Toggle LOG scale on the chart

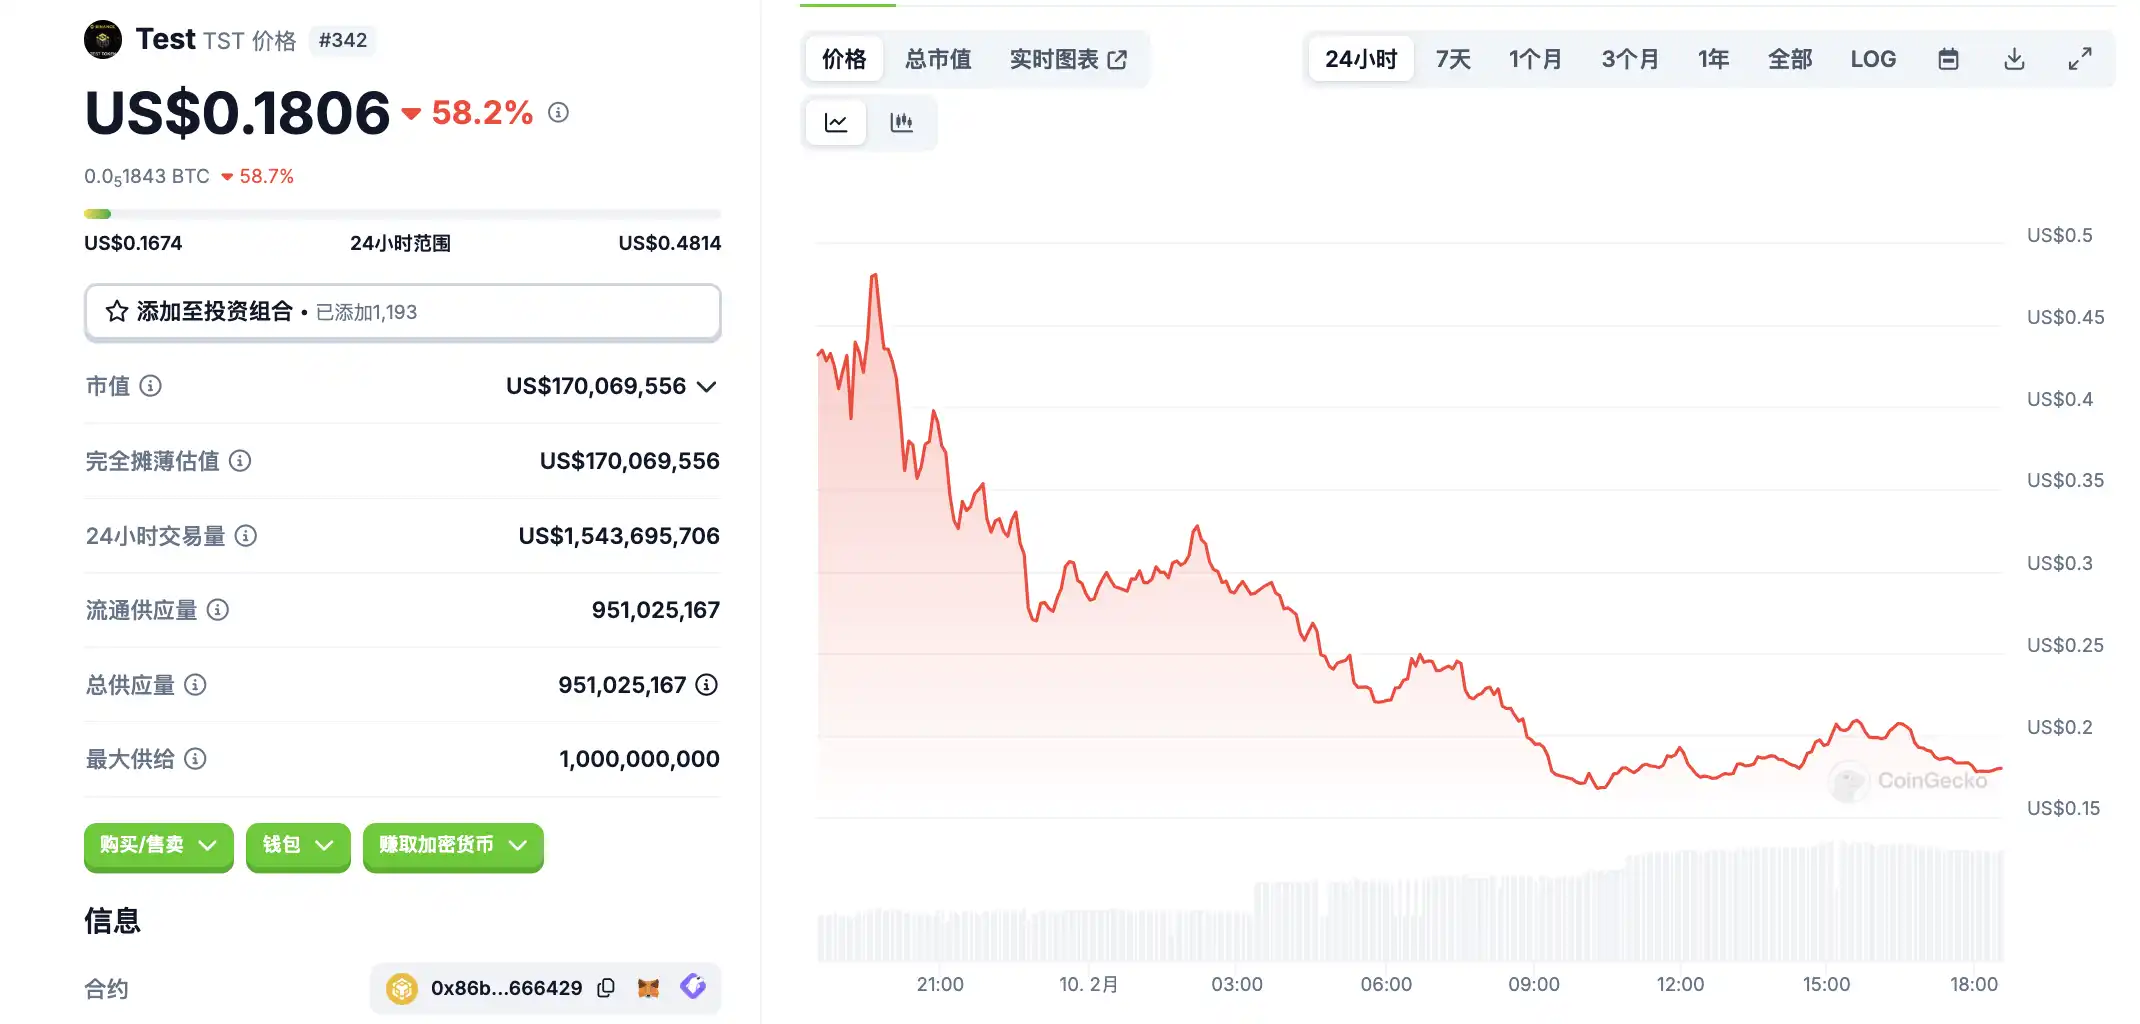(x=1873, y=59)
